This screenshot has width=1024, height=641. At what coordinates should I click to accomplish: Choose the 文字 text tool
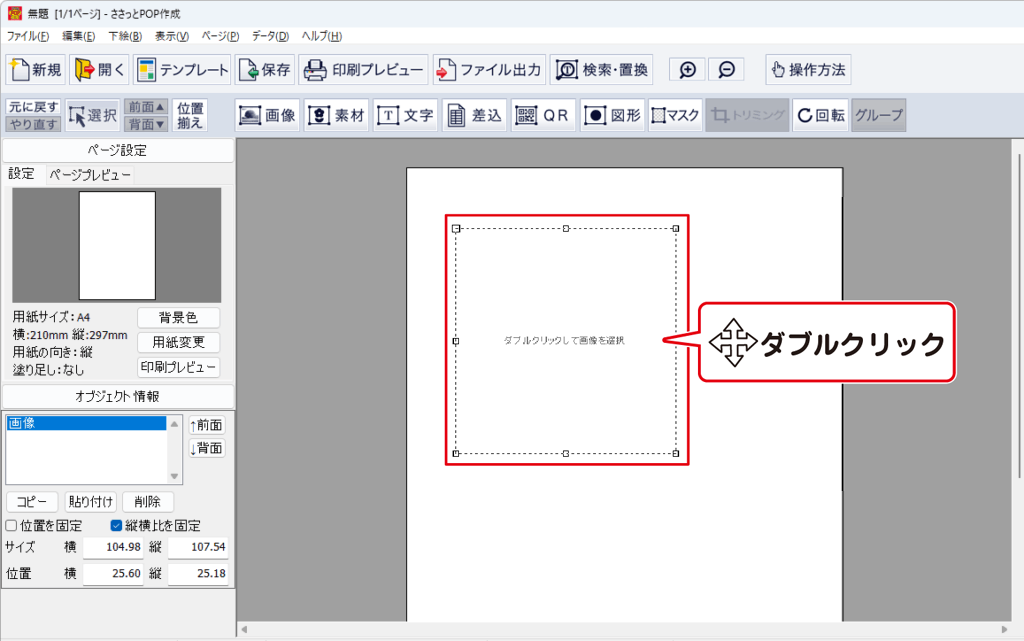(x=405, y=115)
